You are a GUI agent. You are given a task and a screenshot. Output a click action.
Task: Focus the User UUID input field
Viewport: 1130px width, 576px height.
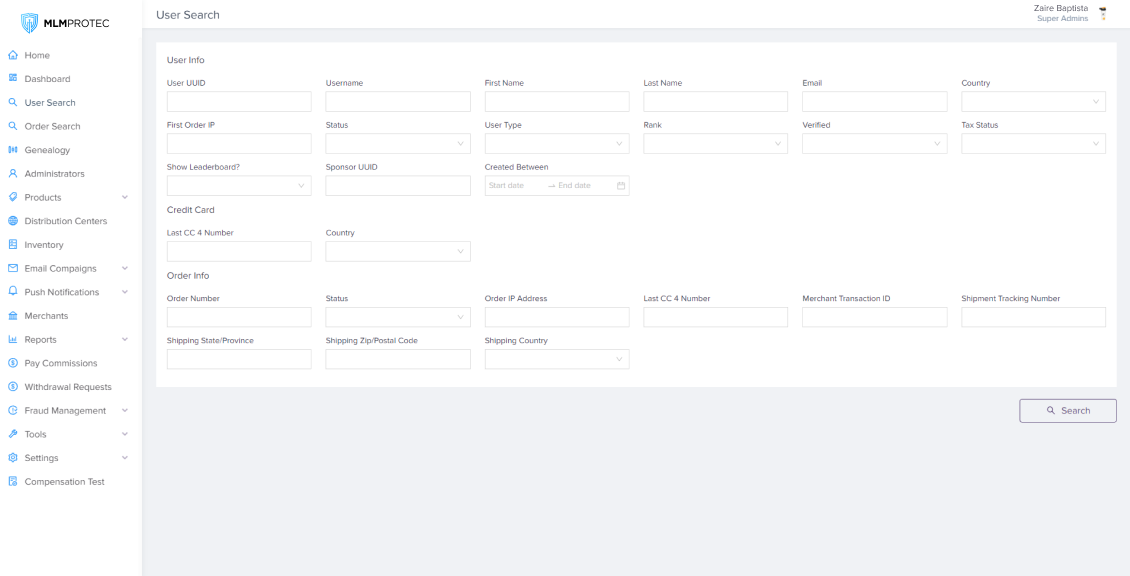pyautogui.click(x=239, y=102)
